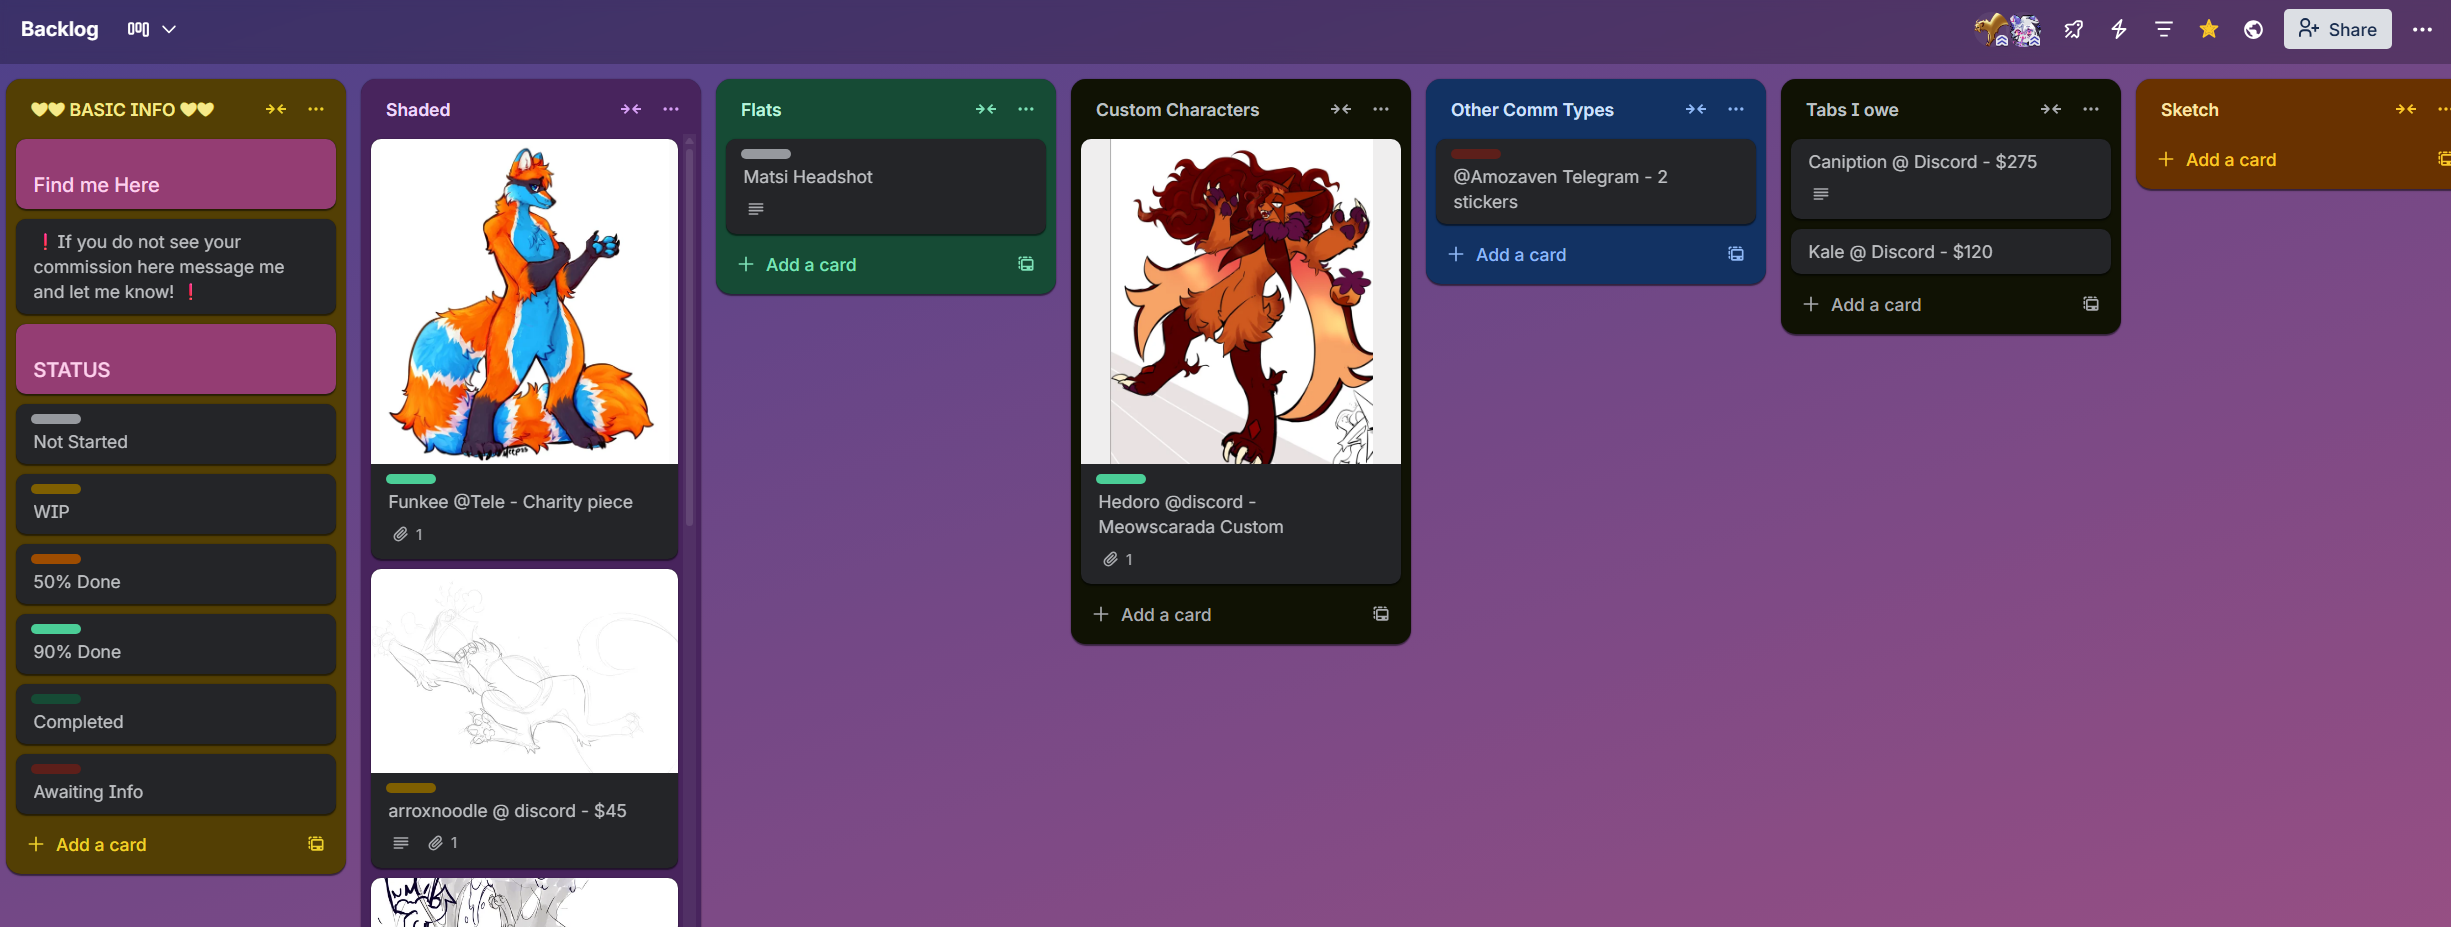2451x927 pixels.
Task: Open the globe visibility settings
Action: click(2254, 29)
